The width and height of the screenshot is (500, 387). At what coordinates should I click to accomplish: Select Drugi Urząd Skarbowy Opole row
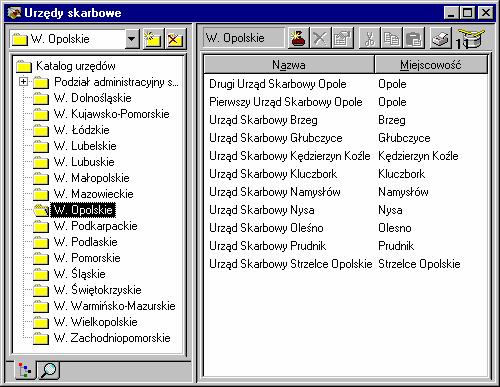coord(345,84)
